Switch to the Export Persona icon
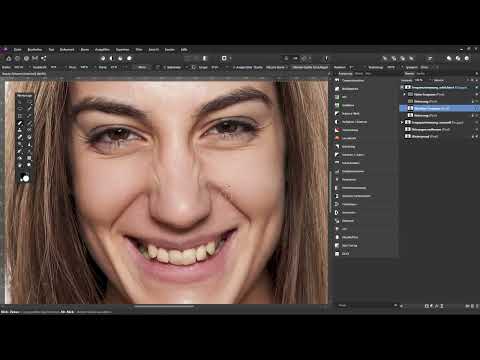The width and height of the screenshot is (480, 360). tap(44, 58)
